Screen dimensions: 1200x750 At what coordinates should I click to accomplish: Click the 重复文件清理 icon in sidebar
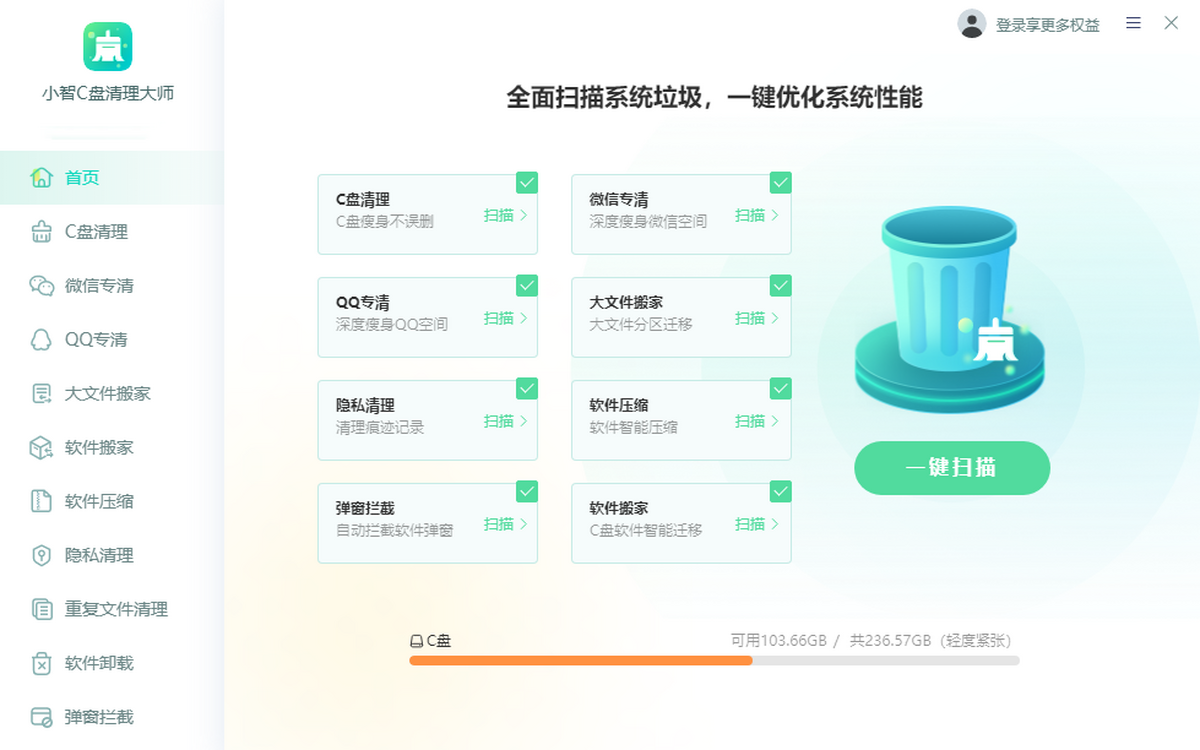41,610
